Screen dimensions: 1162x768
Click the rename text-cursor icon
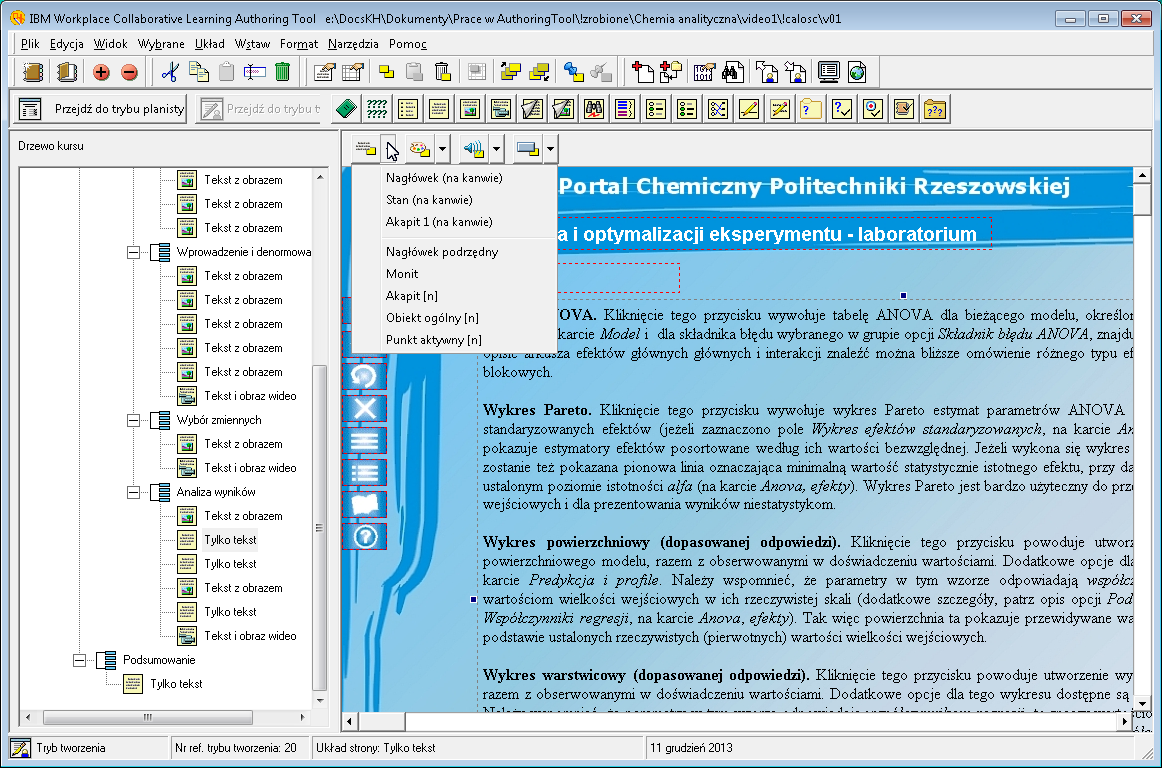254,72
